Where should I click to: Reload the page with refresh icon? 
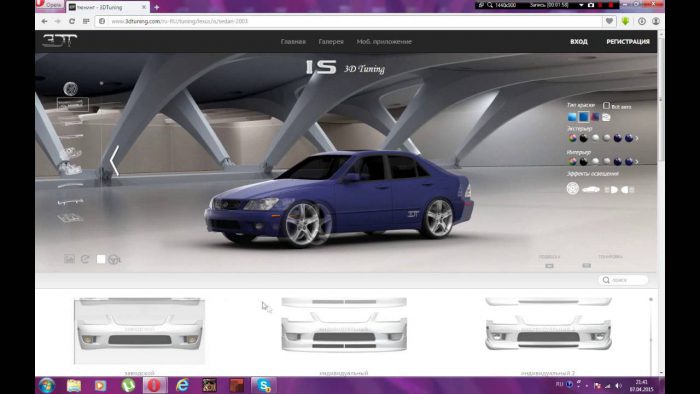pyautogui.click(x=71, y=21)
